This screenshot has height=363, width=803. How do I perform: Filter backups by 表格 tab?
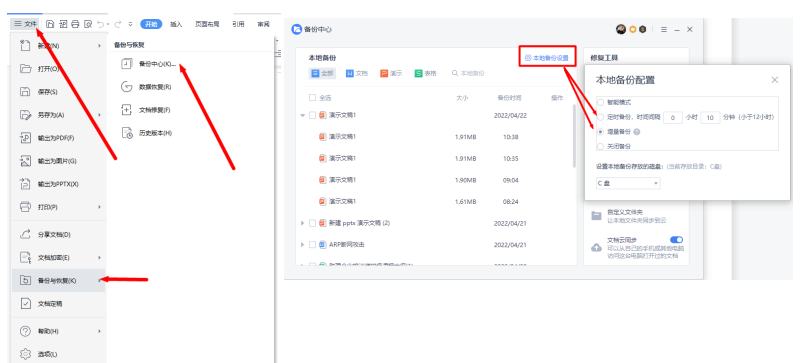pyautogui.click(x=426, y=73)
